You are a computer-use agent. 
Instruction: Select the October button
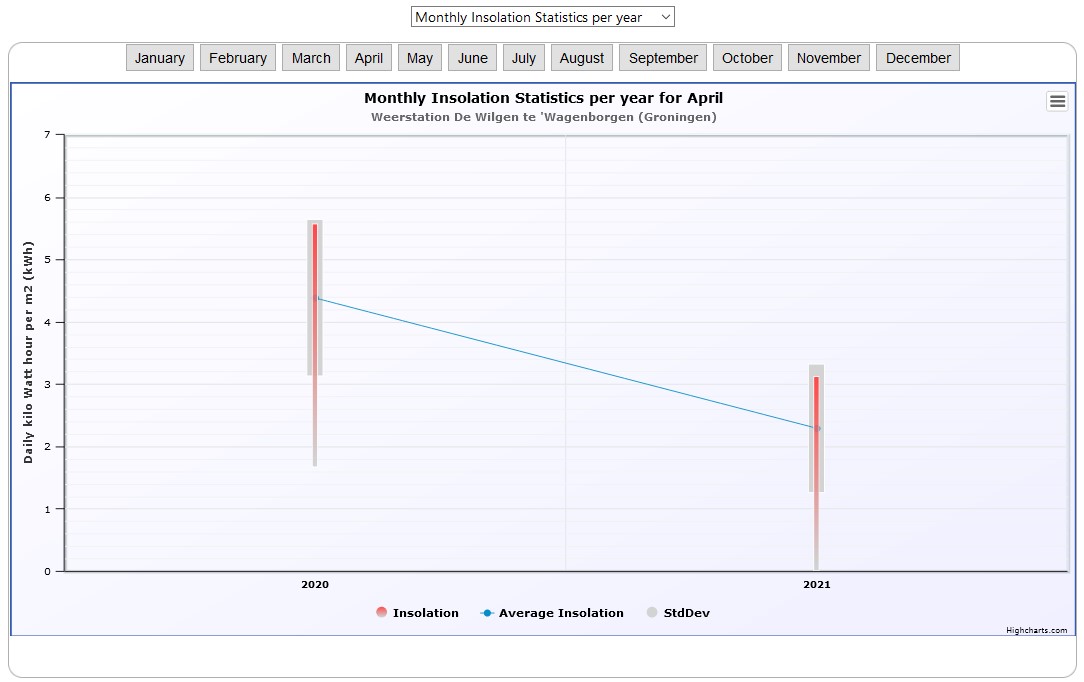747,58
